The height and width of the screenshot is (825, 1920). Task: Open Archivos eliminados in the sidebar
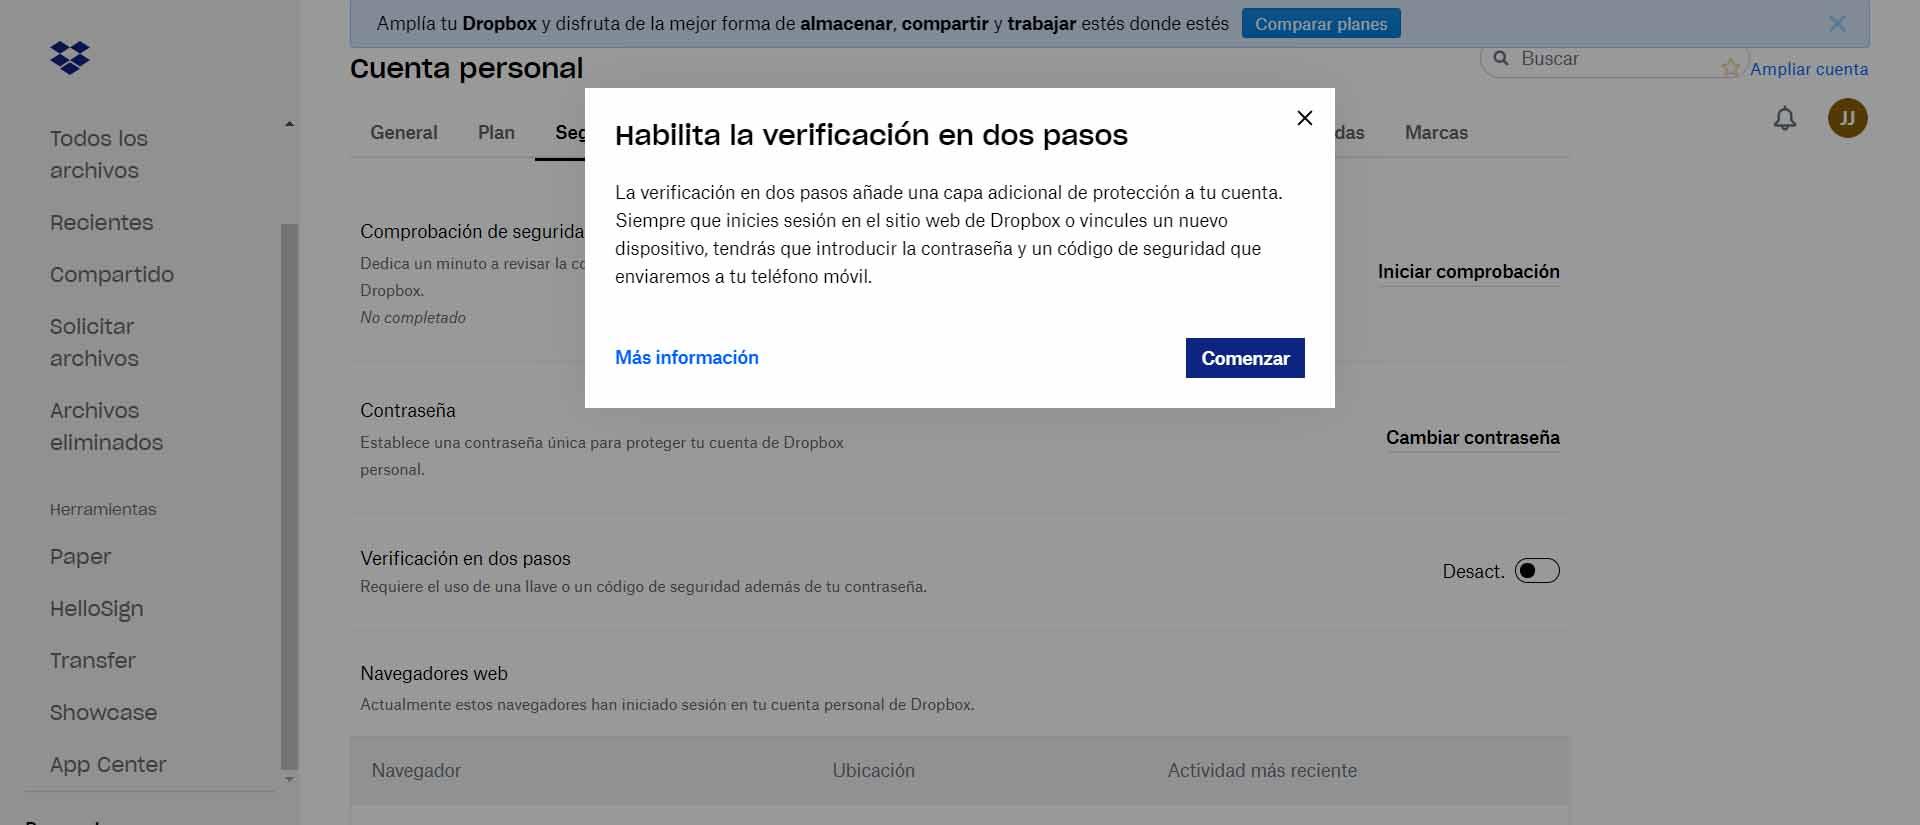[106, 426]
